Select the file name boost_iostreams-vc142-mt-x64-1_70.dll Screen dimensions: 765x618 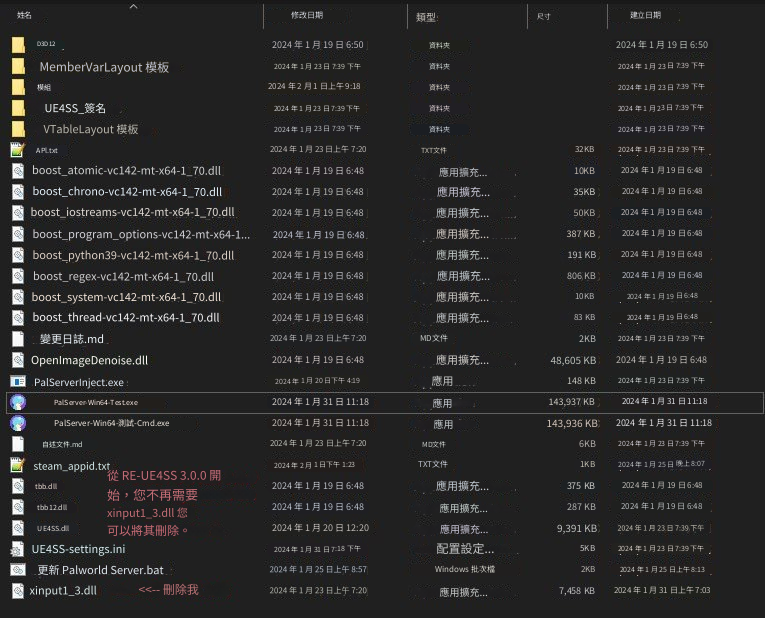(x=132, y=213)
